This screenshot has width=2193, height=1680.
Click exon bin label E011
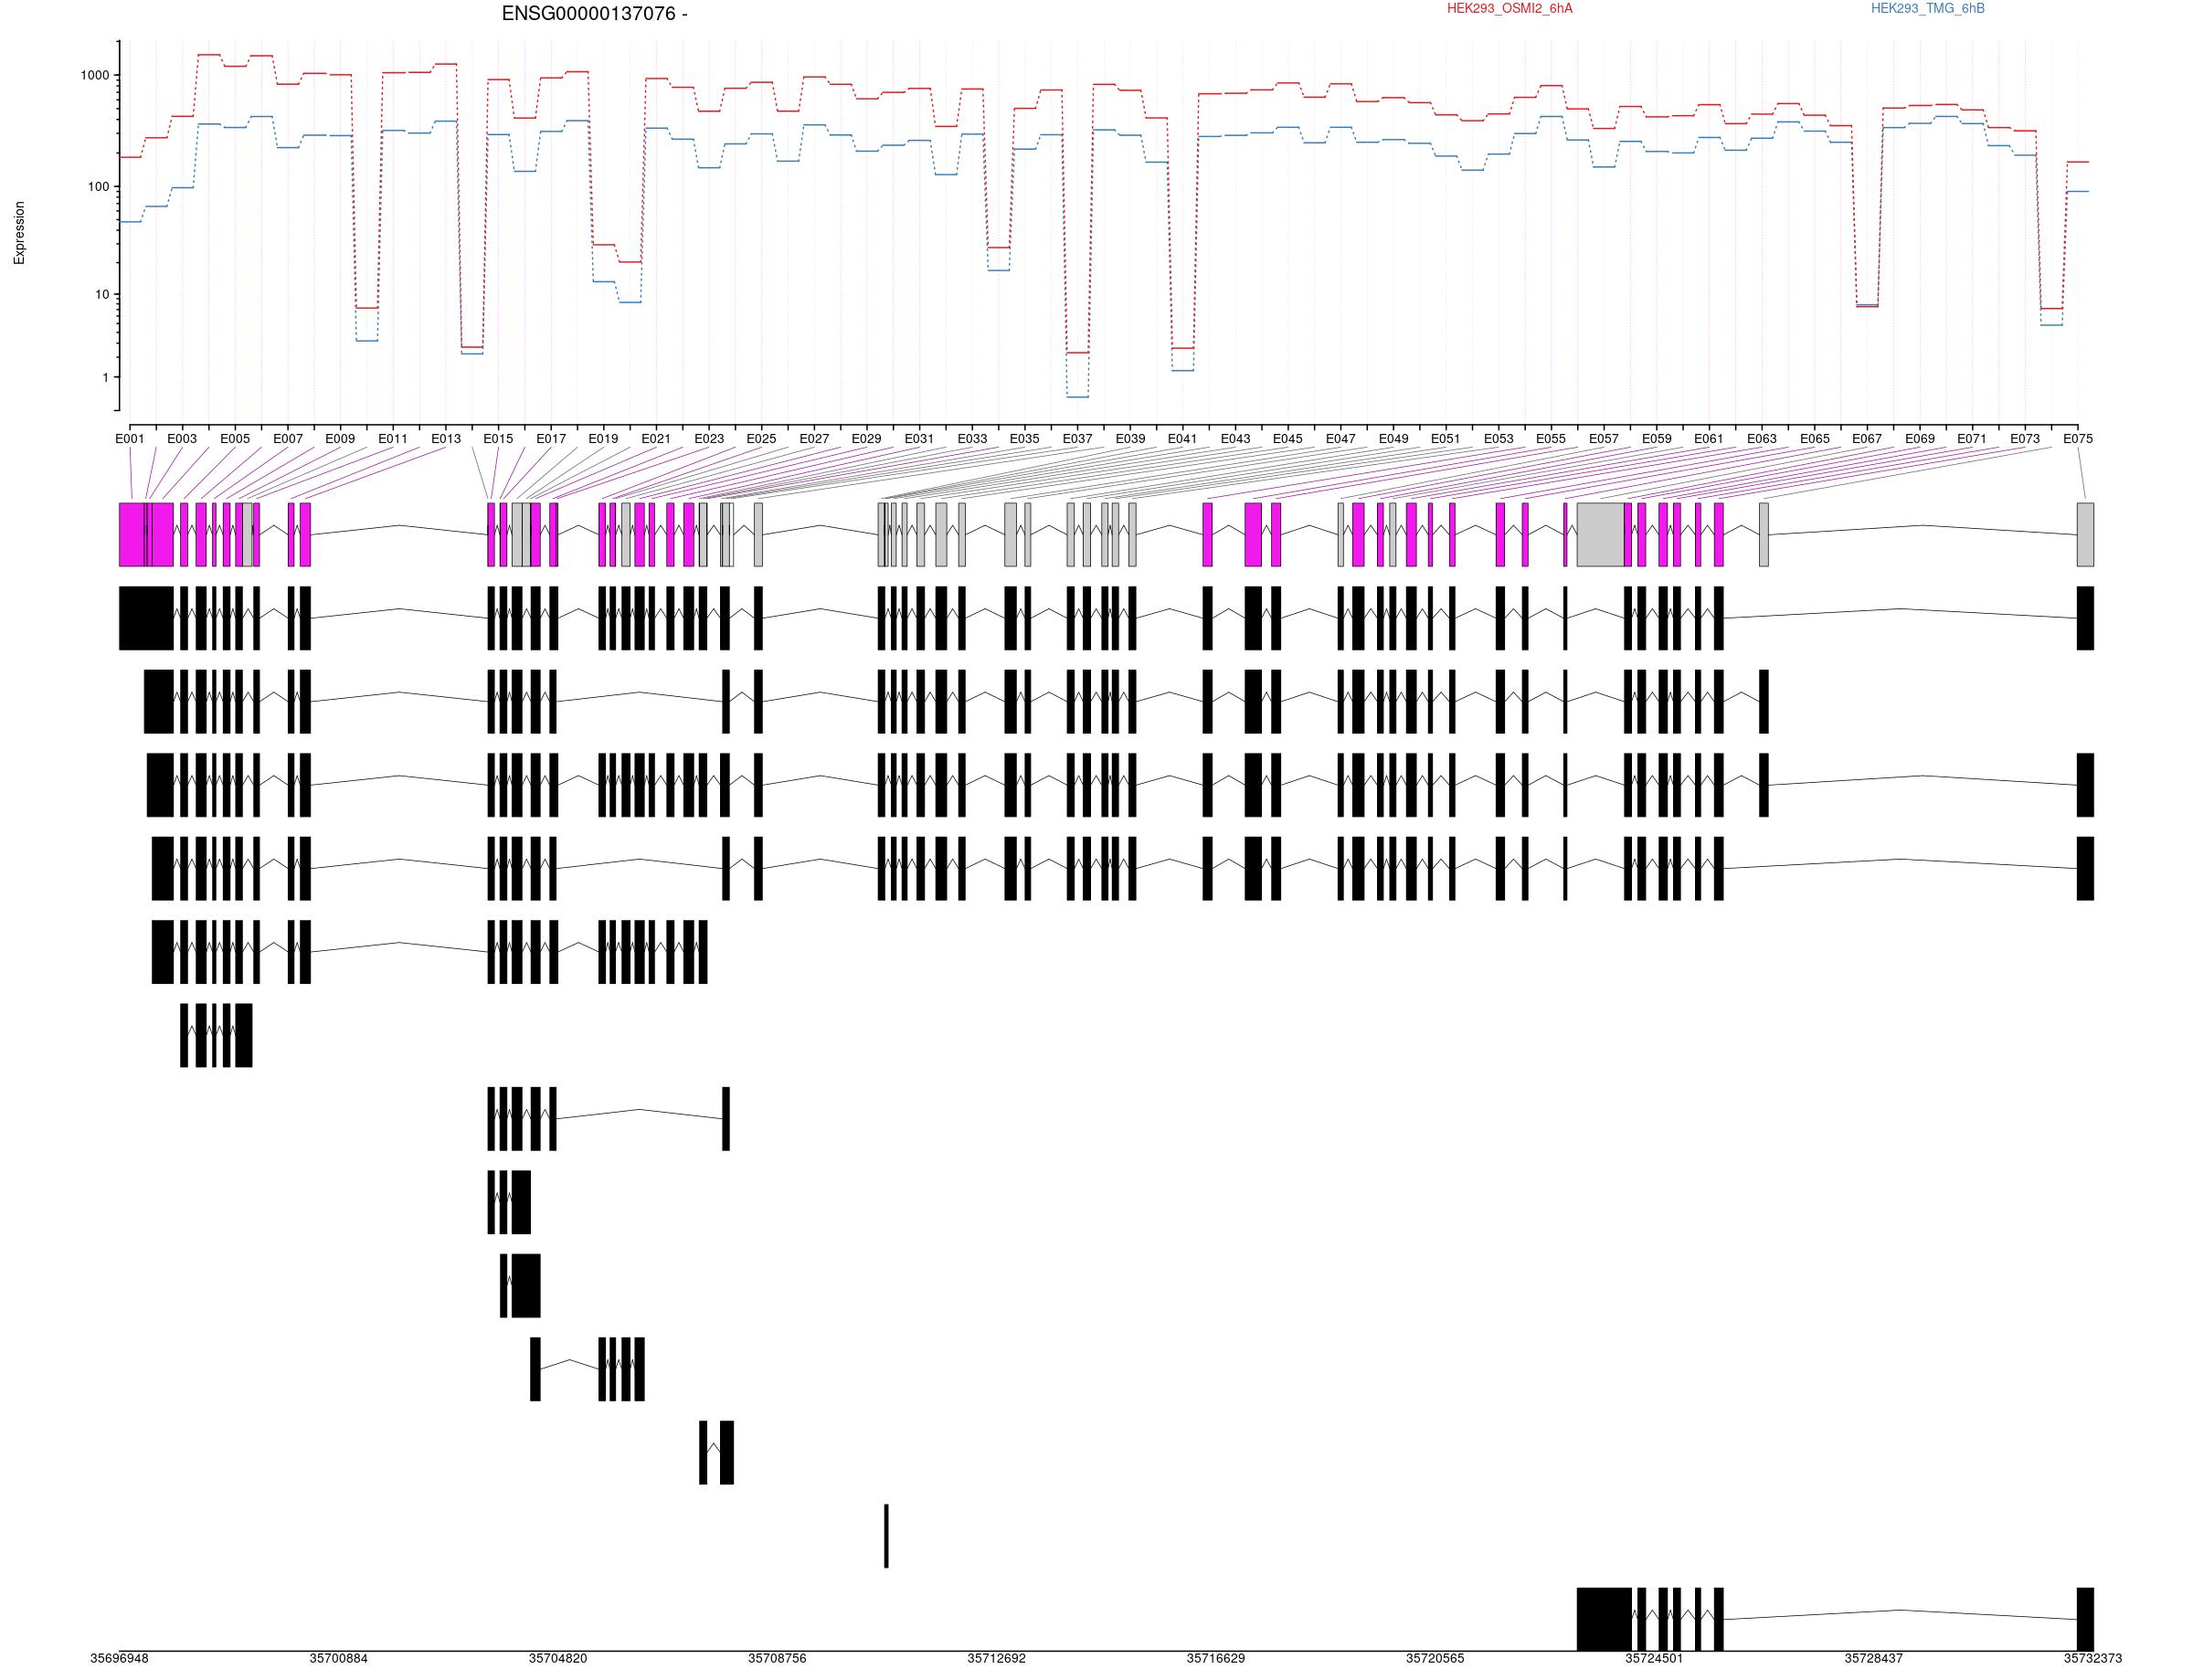[393, 439]
